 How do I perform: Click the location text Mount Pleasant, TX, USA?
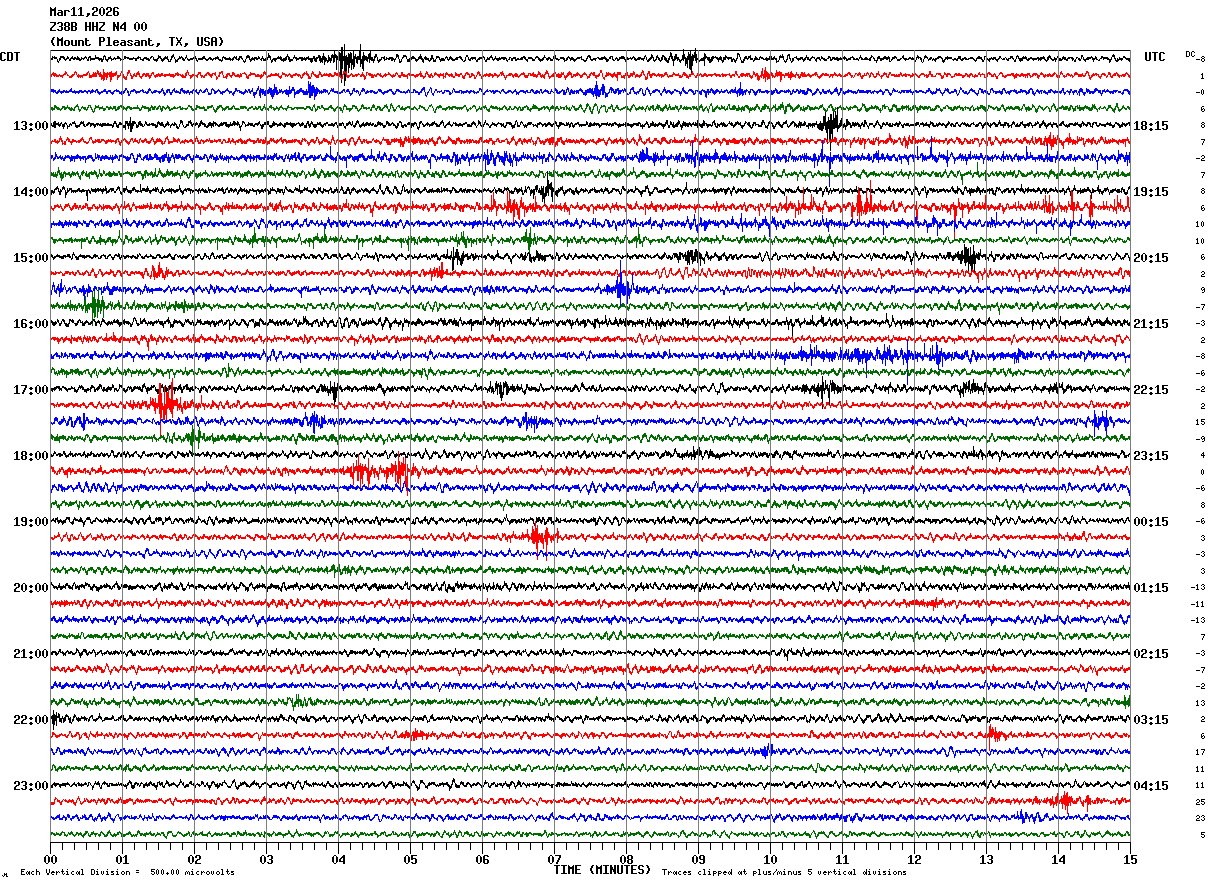[137, 42]
